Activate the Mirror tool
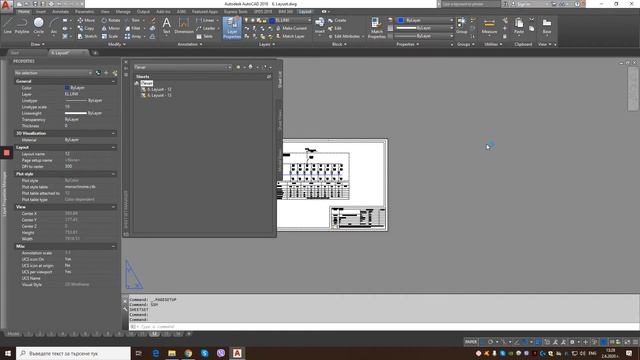Viewport: 640px width, 360px height. [x=111, y=28]
